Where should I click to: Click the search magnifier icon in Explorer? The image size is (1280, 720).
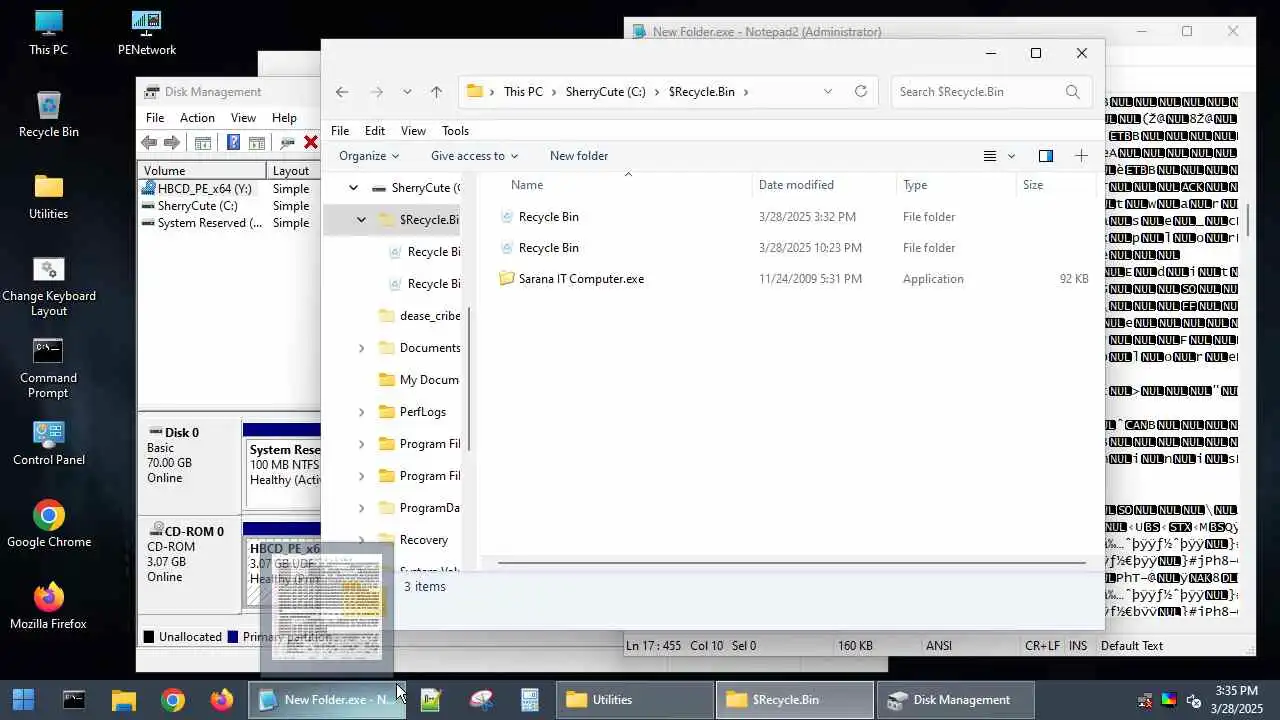coord(1072,92)
